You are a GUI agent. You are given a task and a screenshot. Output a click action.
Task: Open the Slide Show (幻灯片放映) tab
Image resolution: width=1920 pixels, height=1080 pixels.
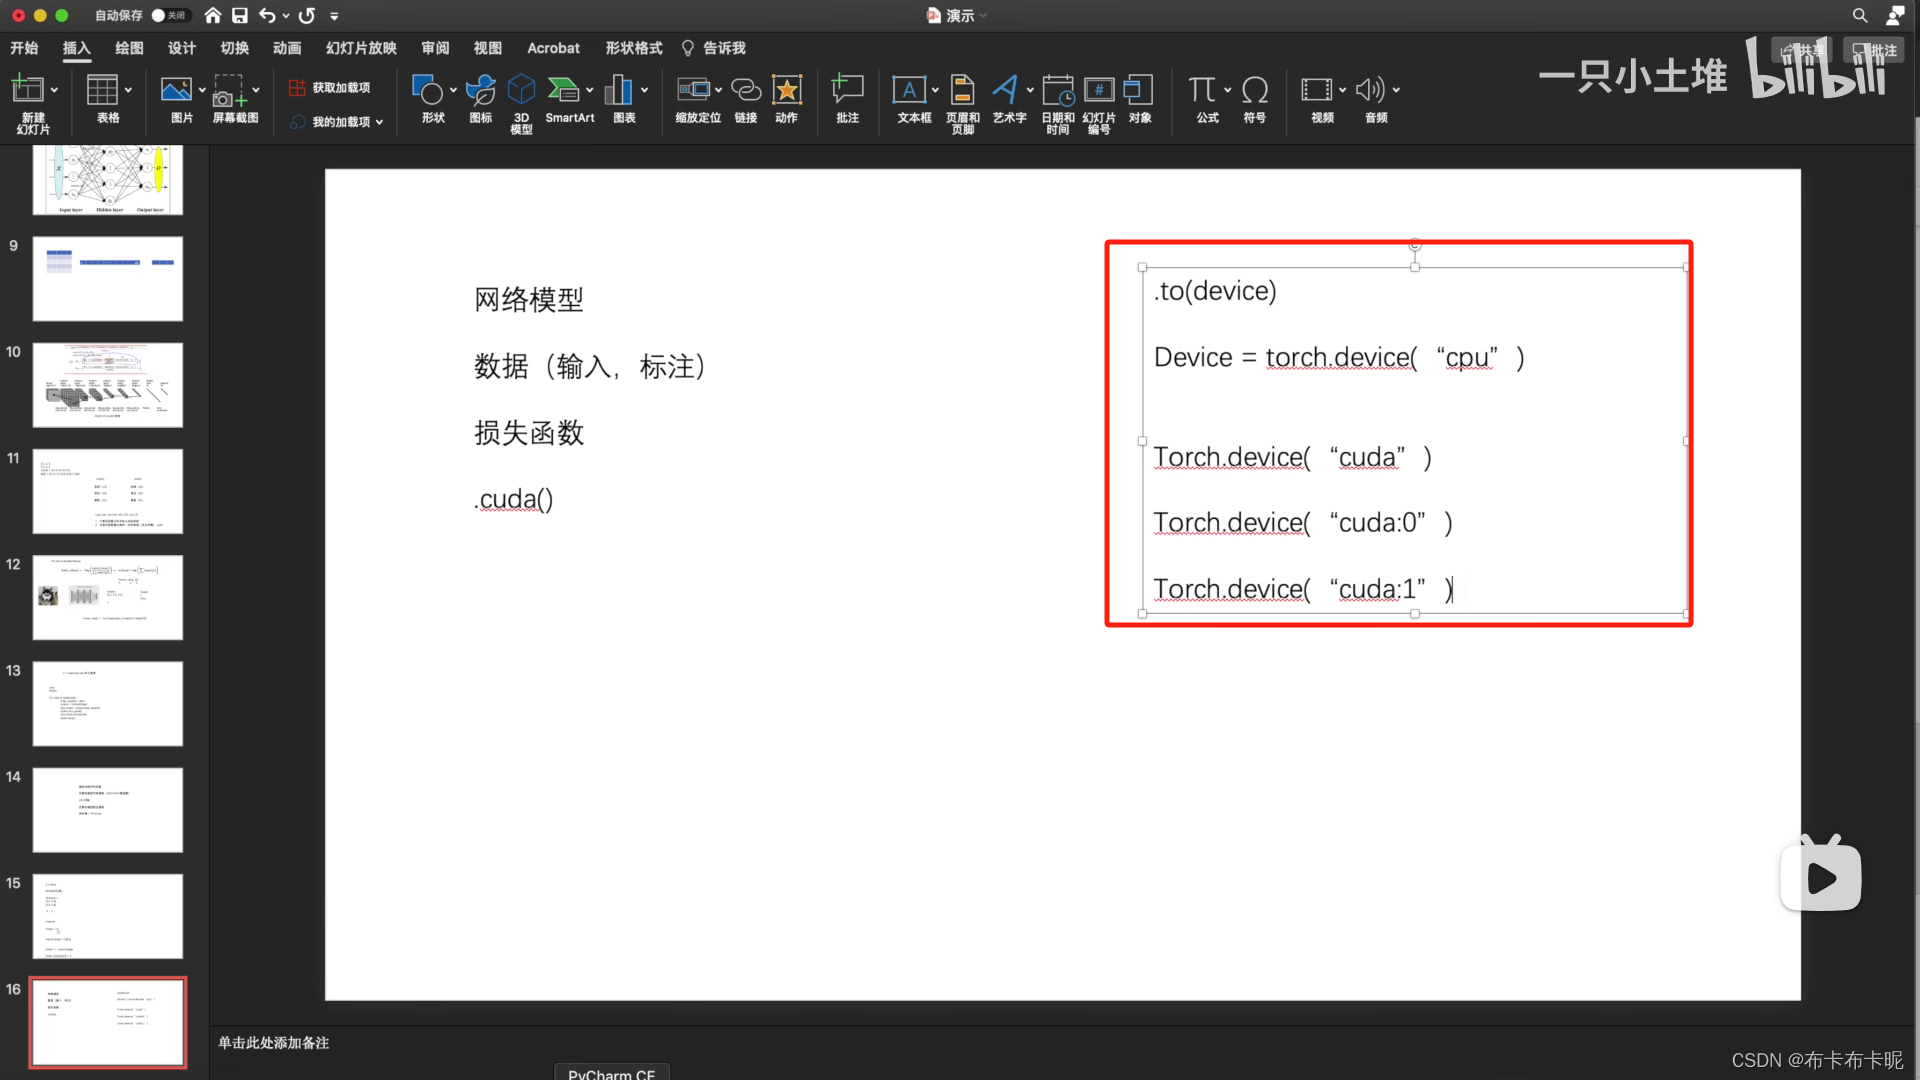pyautogui.click(x=361, y=48)
